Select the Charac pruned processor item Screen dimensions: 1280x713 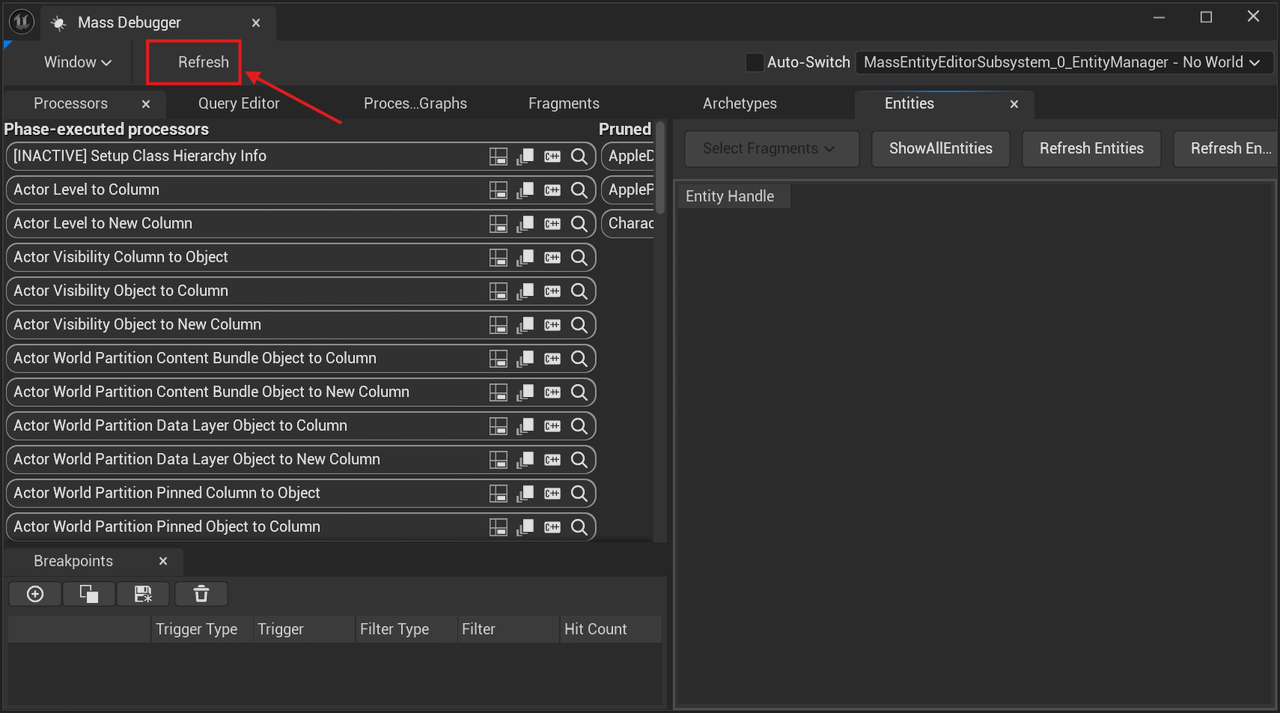[x=628, y=223]
